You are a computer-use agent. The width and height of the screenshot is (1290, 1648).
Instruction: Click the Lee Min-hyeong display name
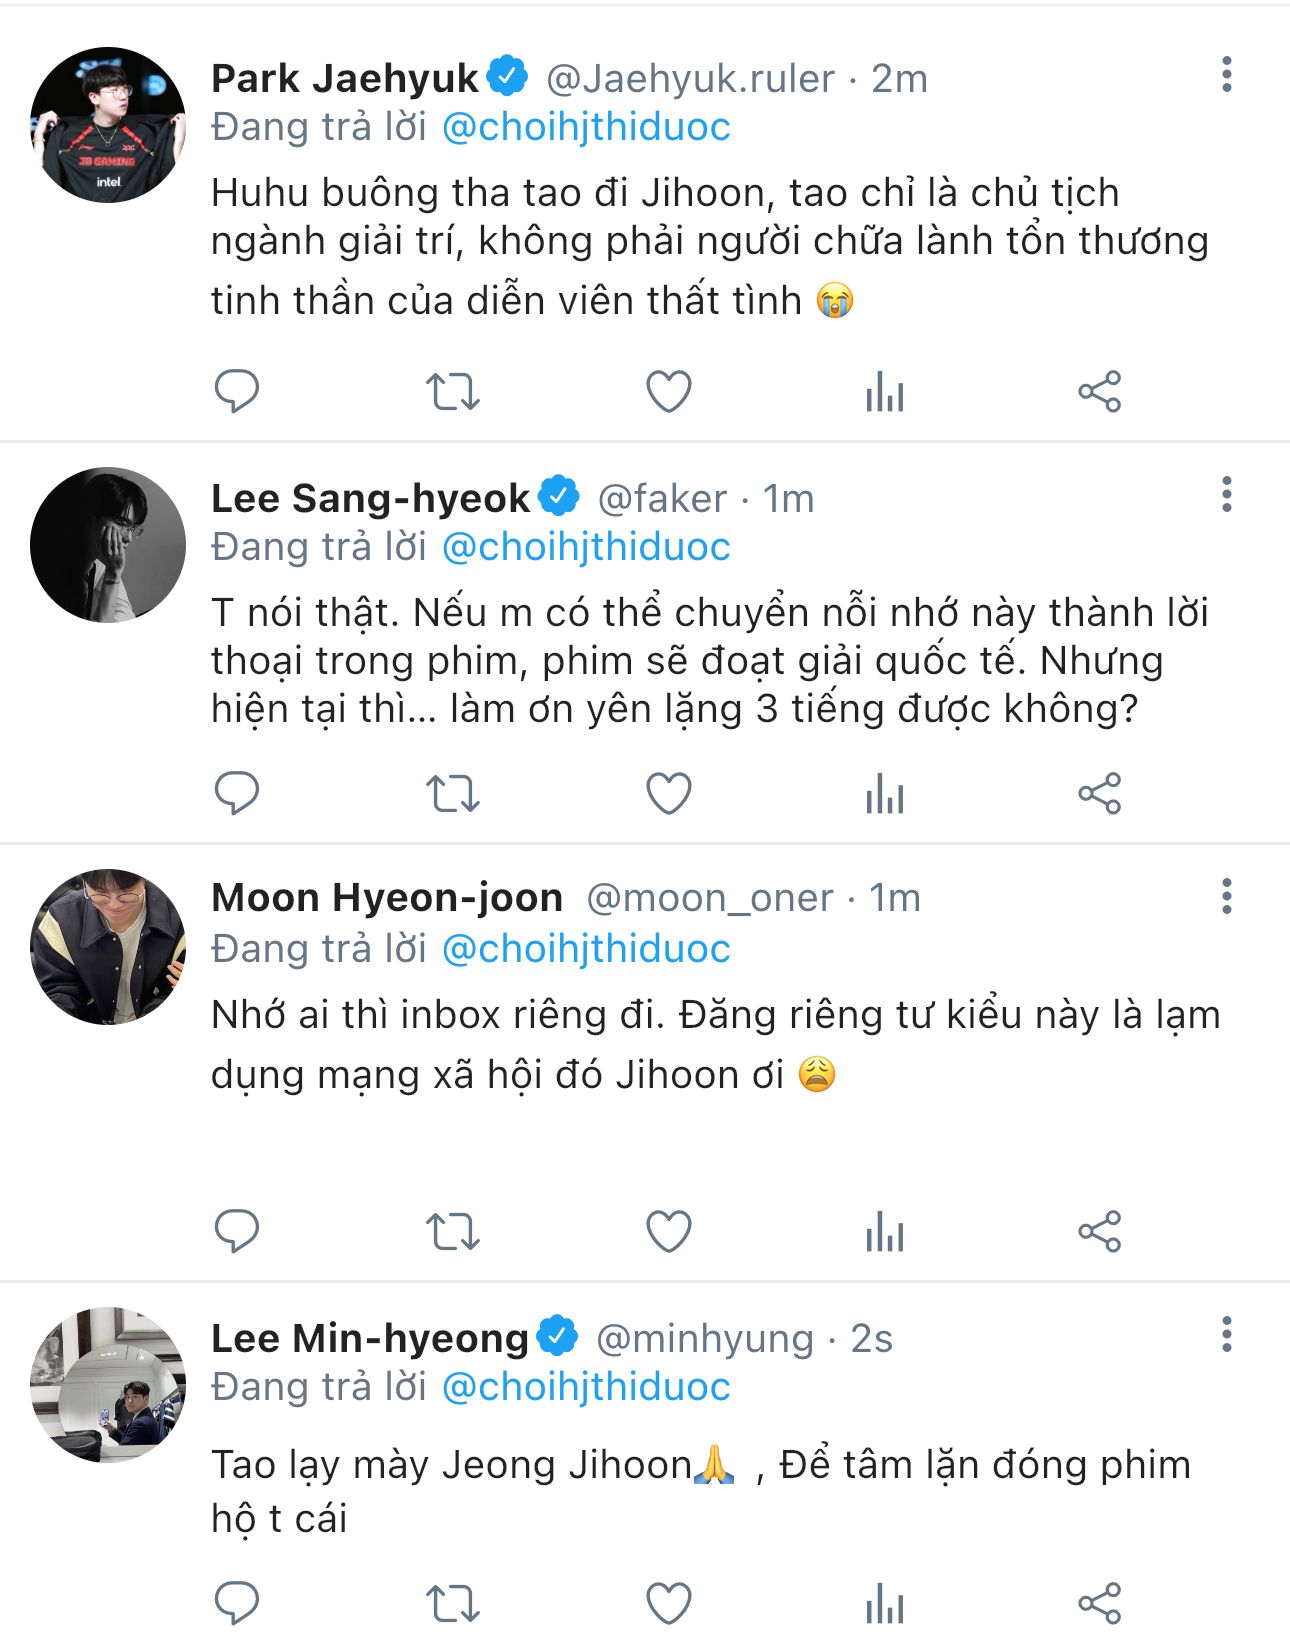pyautogui.click(x=370, y=1338)
